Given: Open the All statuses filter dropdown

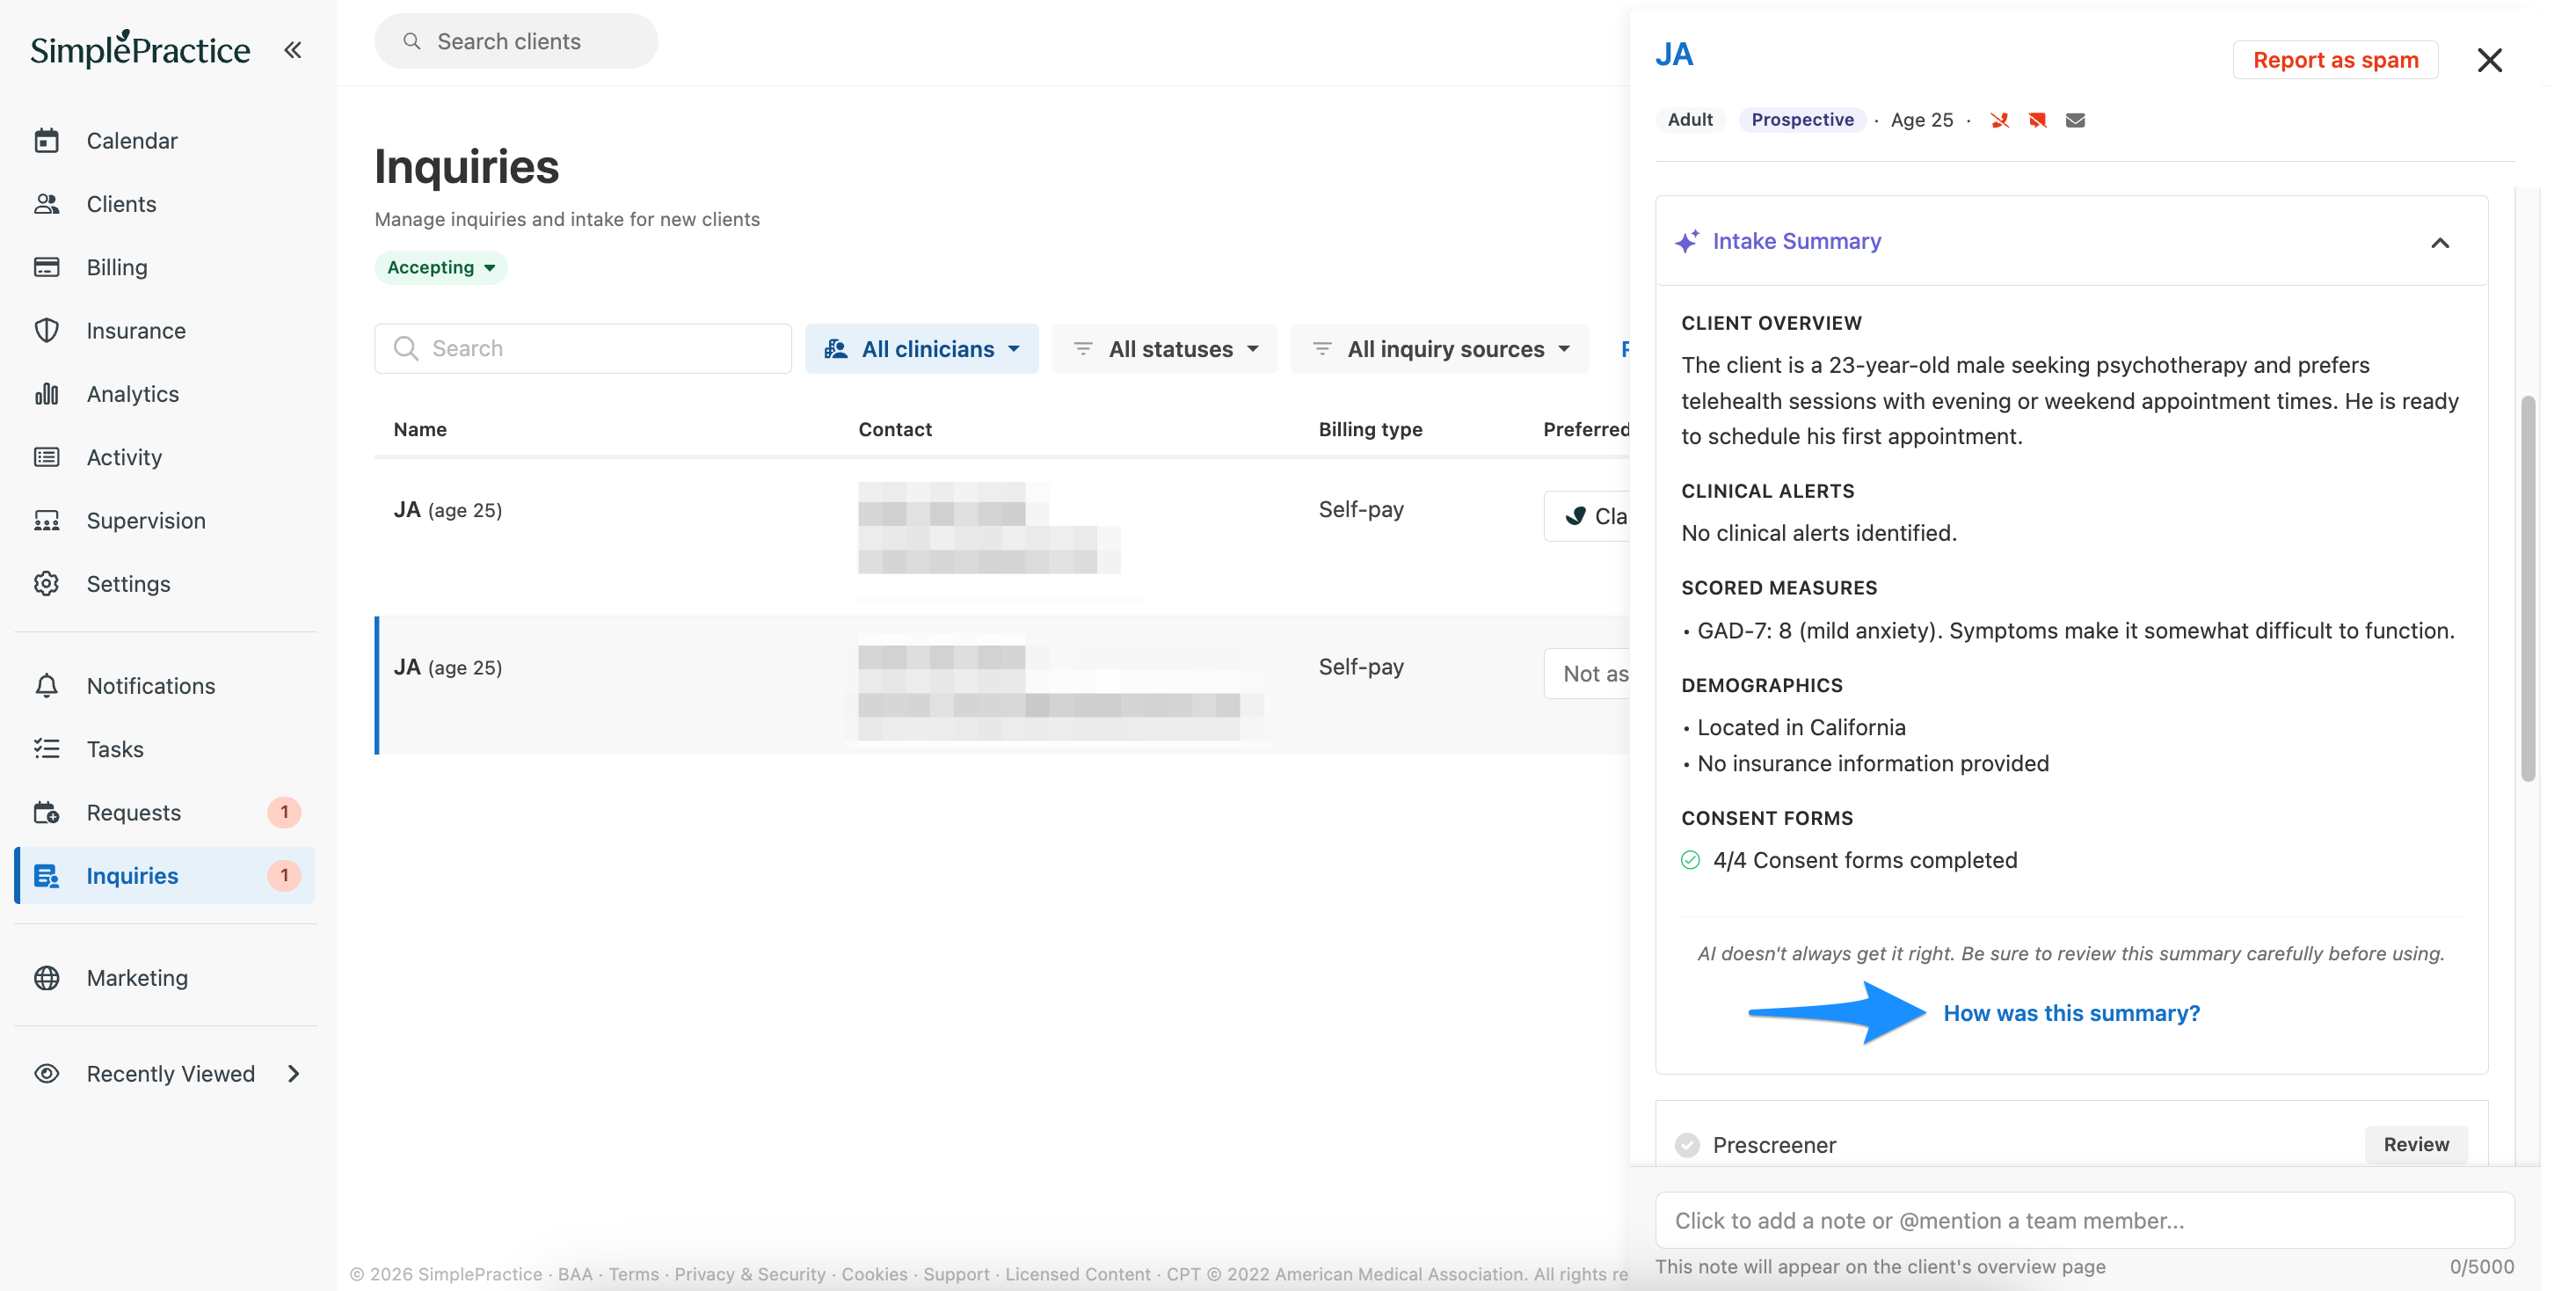Looking at the screenshot, I should click(x=1164, y=349).
